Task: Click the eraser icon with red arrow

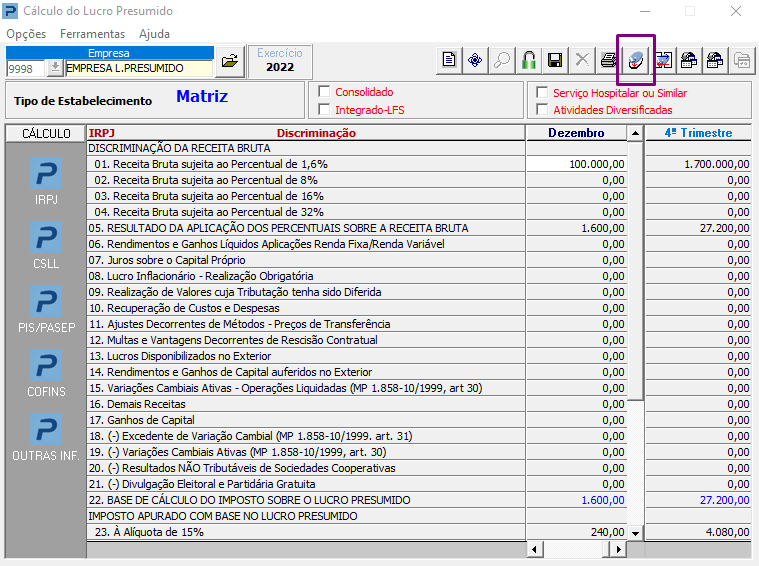Action: click(x=636, y=61)
